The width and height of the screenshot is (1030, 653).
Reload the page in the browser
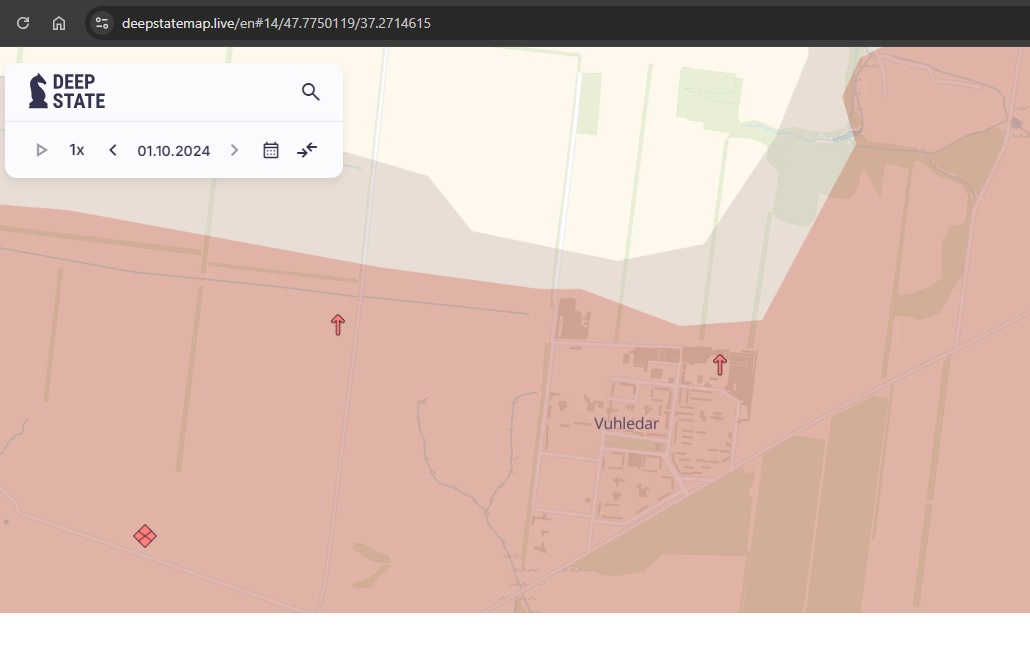(x=23, y=23)
